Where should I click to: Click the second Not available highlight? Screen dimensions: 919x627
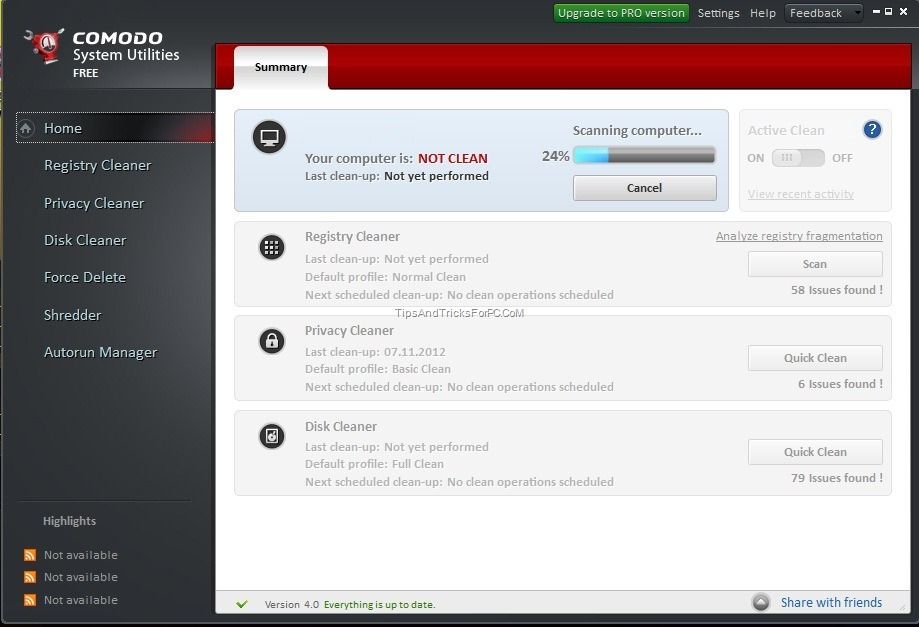coord(81,577)
